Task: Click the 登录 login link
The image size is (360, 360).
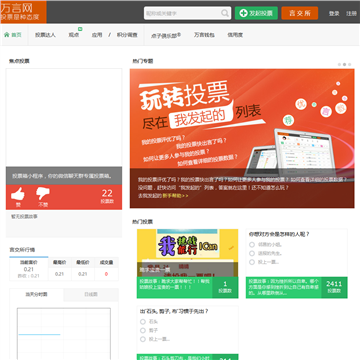Action: pos(334,14)
